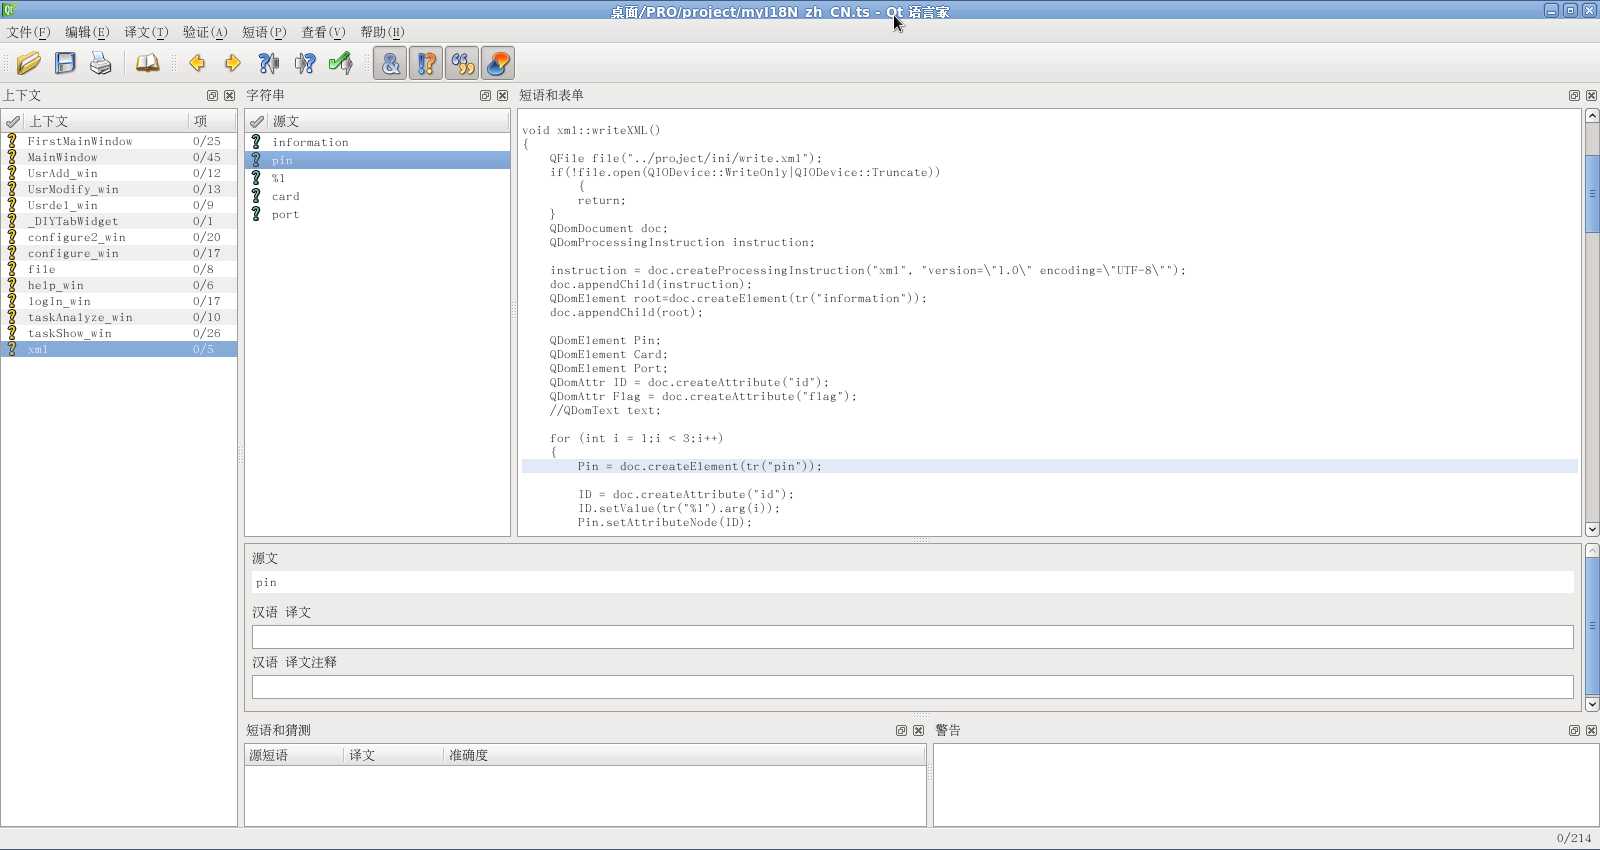
Task: Toggle the phrase matches validation check
Action: [462, 63]
